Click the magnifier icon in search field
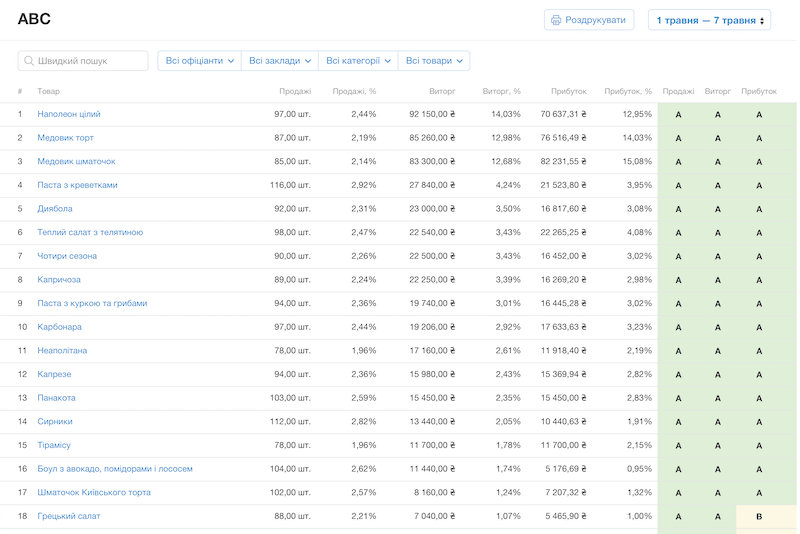This screenshot has height=534, width=800. [x=28, y=61]
